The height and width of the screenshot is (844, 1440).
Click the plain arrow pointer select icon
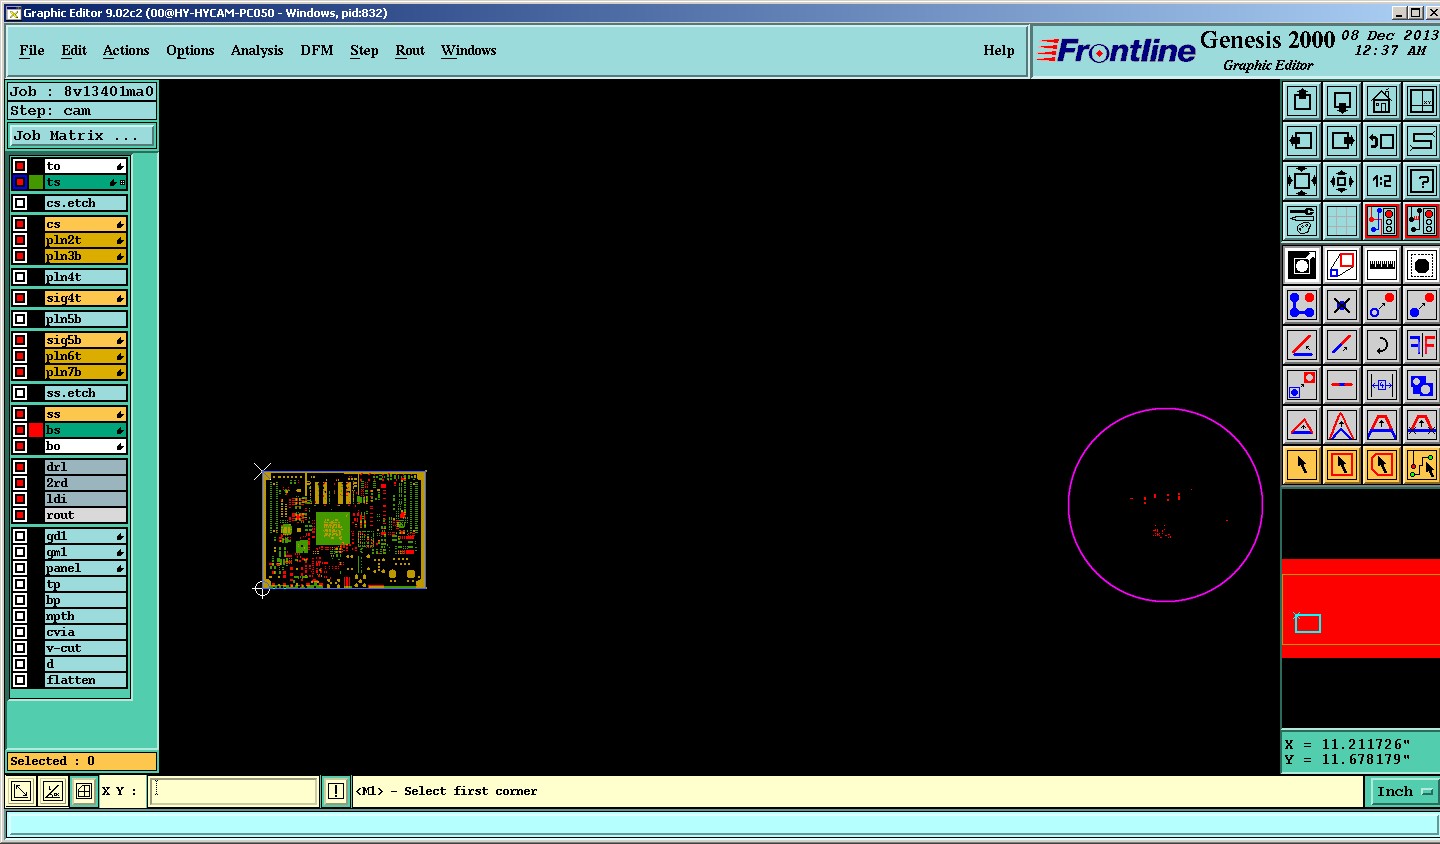1302,465
